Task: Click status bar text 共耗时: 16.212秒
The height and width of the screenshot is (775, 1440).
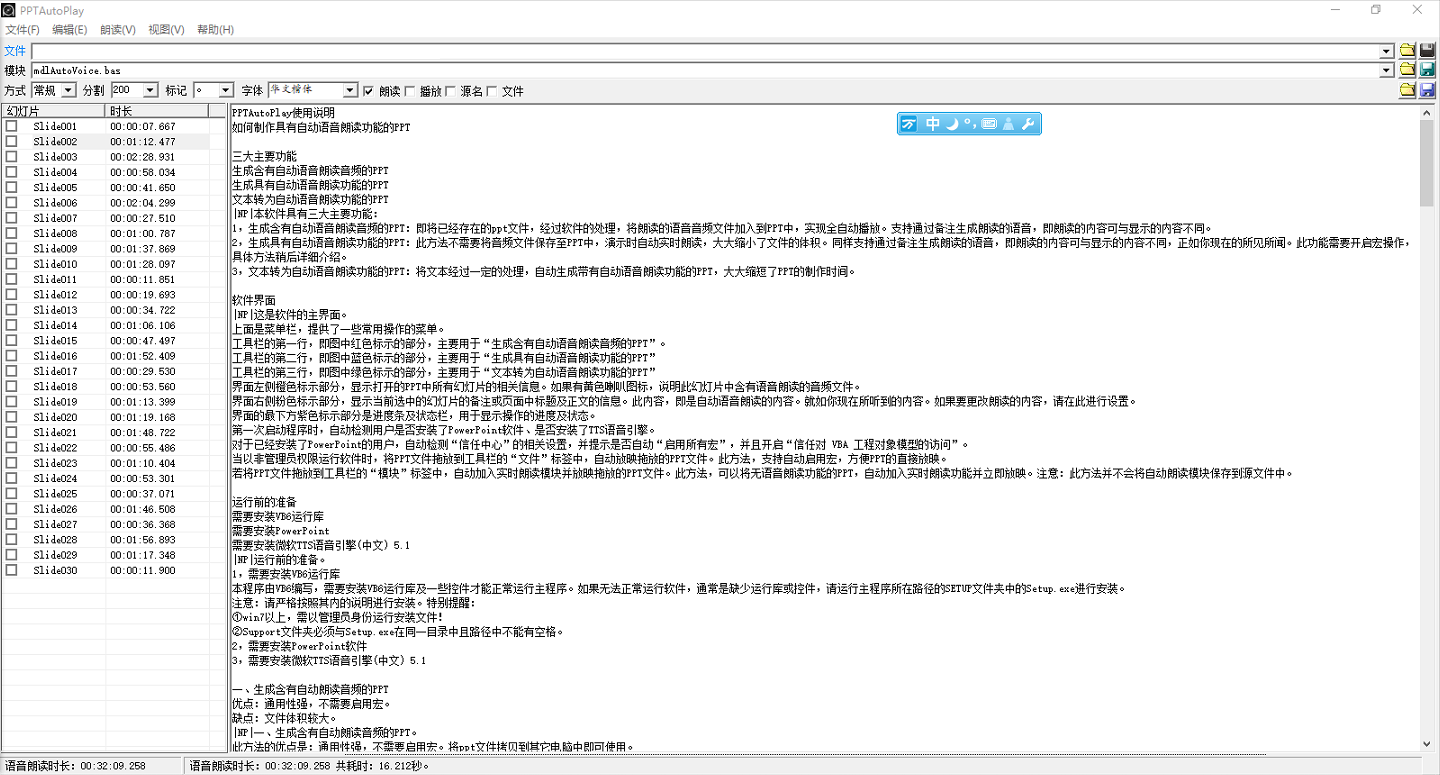Action: (382, 766)
